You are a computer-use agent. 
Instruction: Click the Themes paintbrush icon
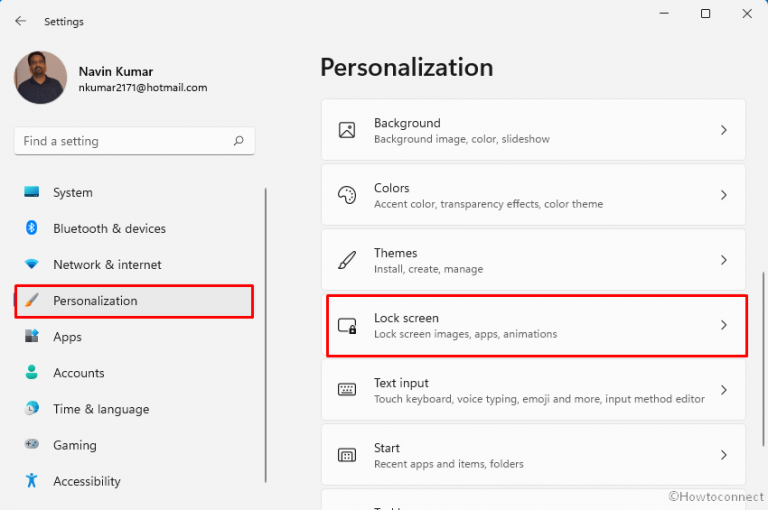[x=347, y=260]
